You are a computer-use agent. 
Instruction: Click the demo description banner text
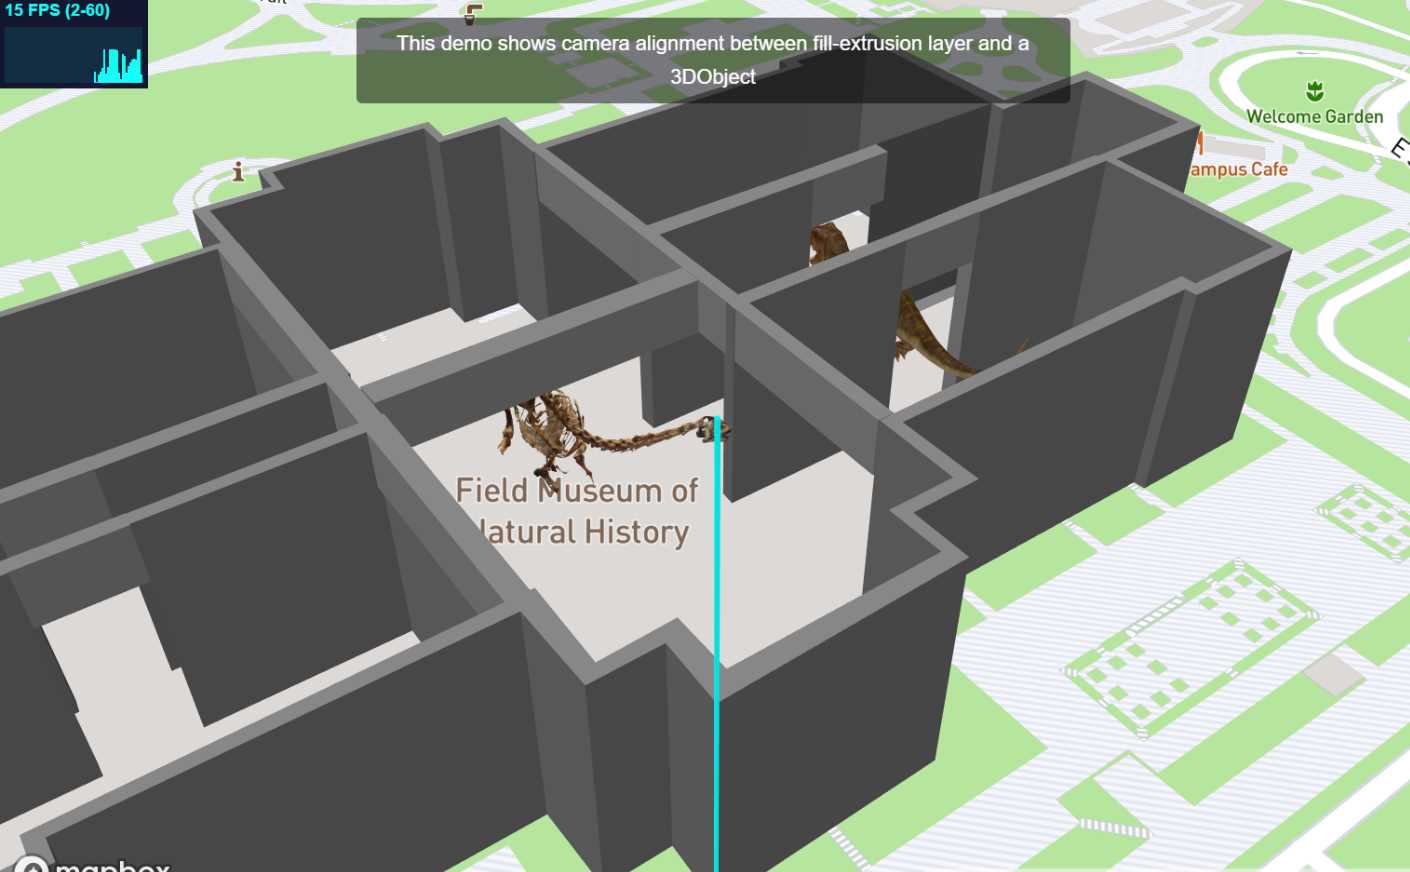pos(713,60)
